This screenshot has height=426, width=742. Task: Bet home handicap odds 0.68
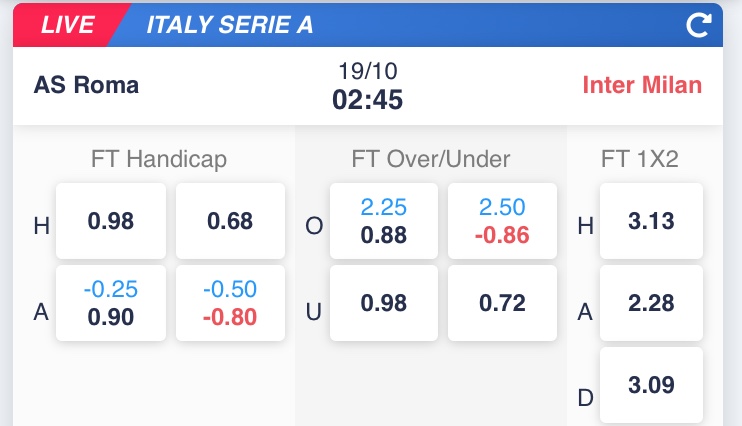[230, 221]
